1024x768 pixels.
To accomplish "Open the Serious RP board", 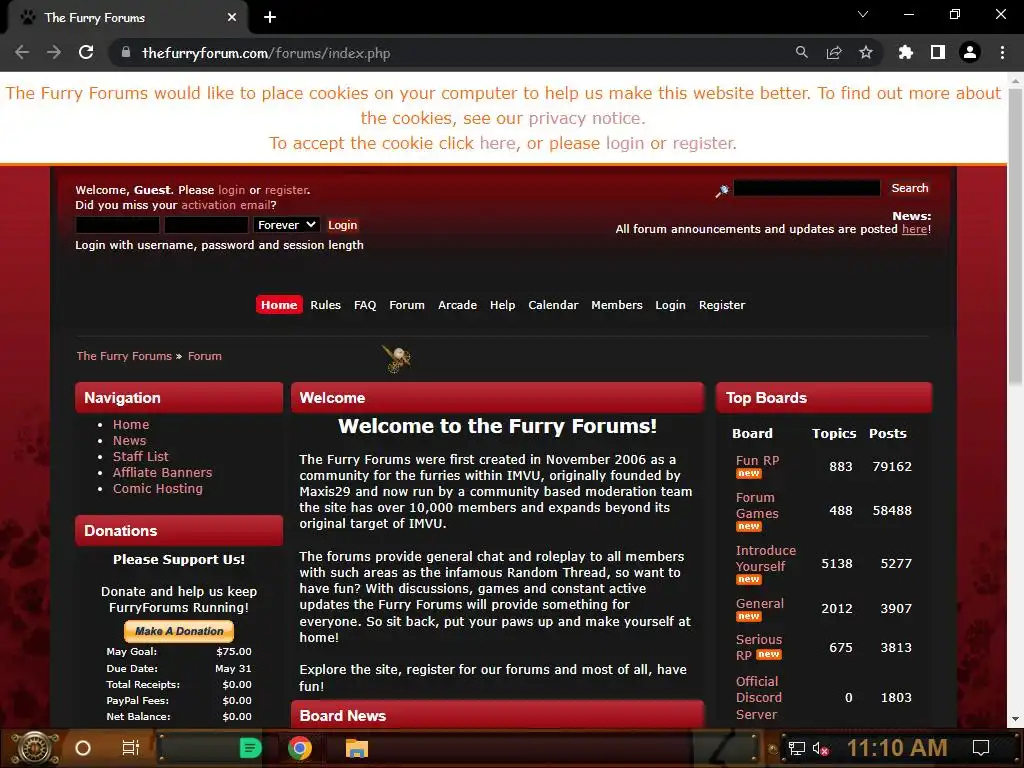I will [758, 647].
